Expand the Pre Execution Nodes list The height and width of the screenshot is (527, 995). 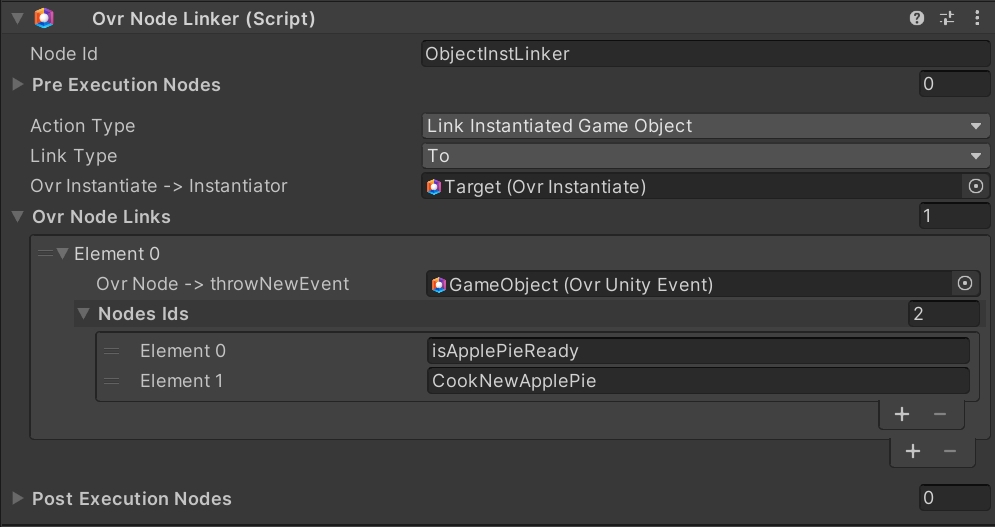(x=17, y=85)
